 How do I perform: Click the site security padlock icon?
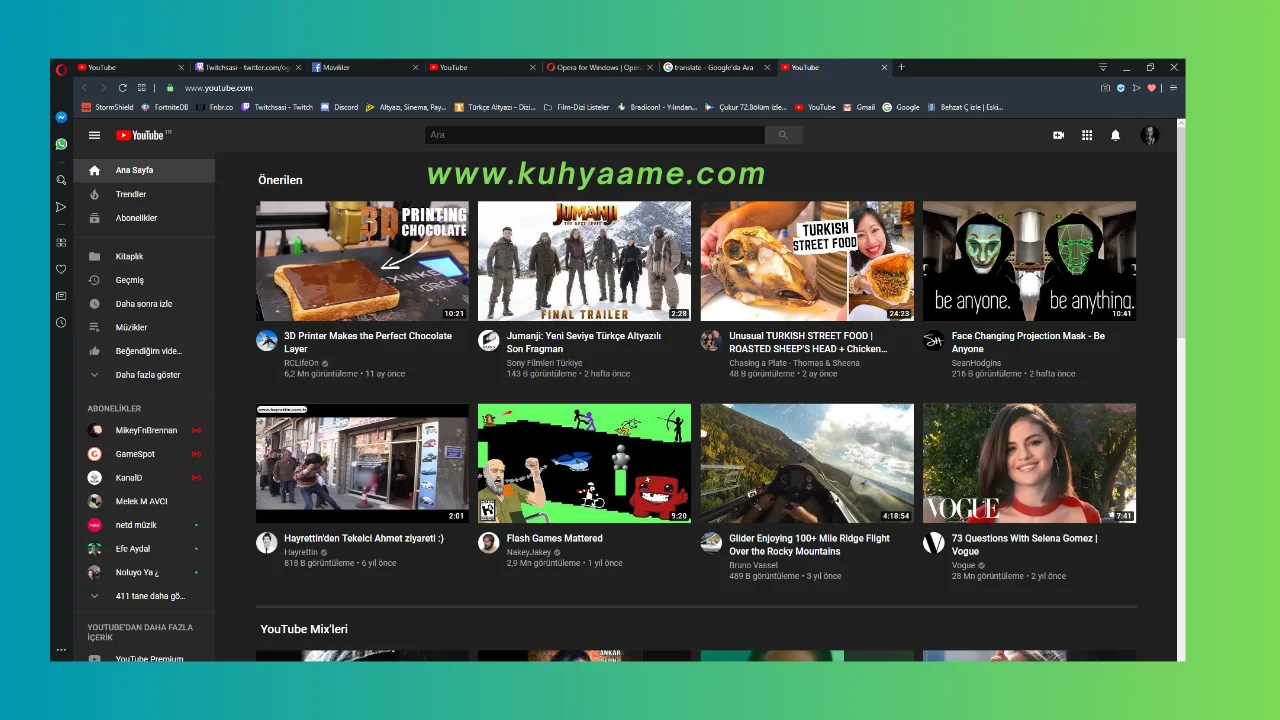coord(170,88)
